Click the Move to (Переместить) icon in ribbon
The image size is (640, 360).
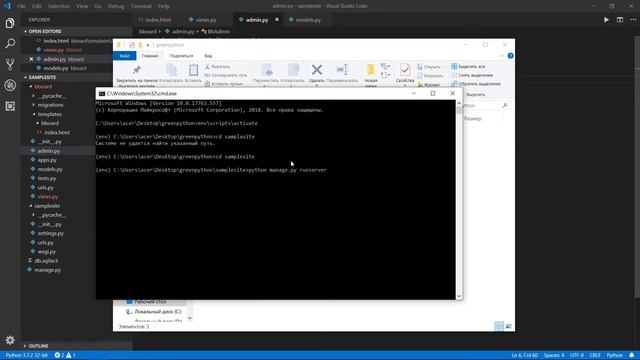267,70
